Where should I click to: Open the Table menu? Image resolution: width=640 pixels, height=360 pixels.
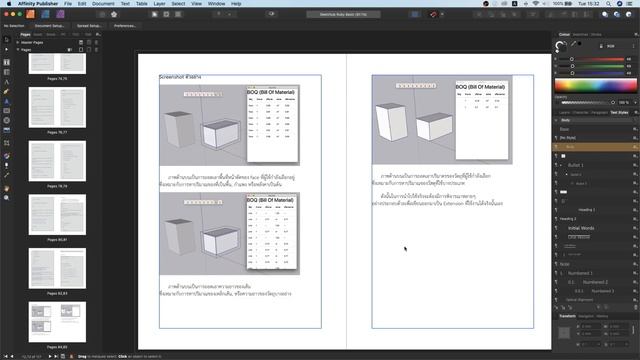(142, 4)
